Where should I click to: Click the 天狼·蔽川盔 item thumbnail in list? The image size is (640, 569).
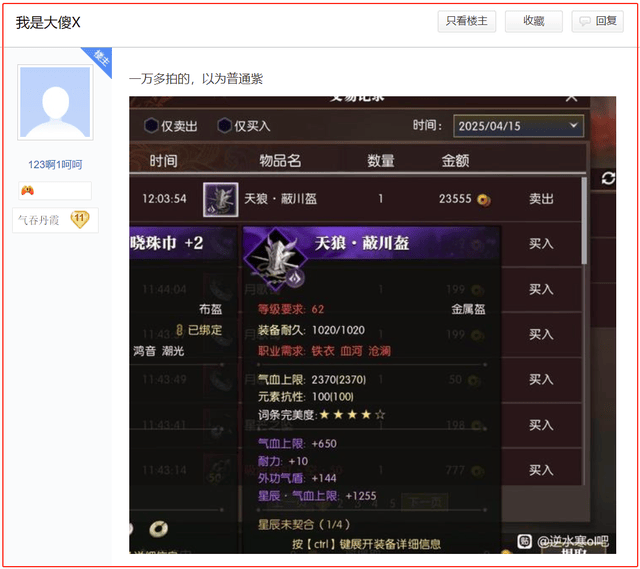pos(220,200)
